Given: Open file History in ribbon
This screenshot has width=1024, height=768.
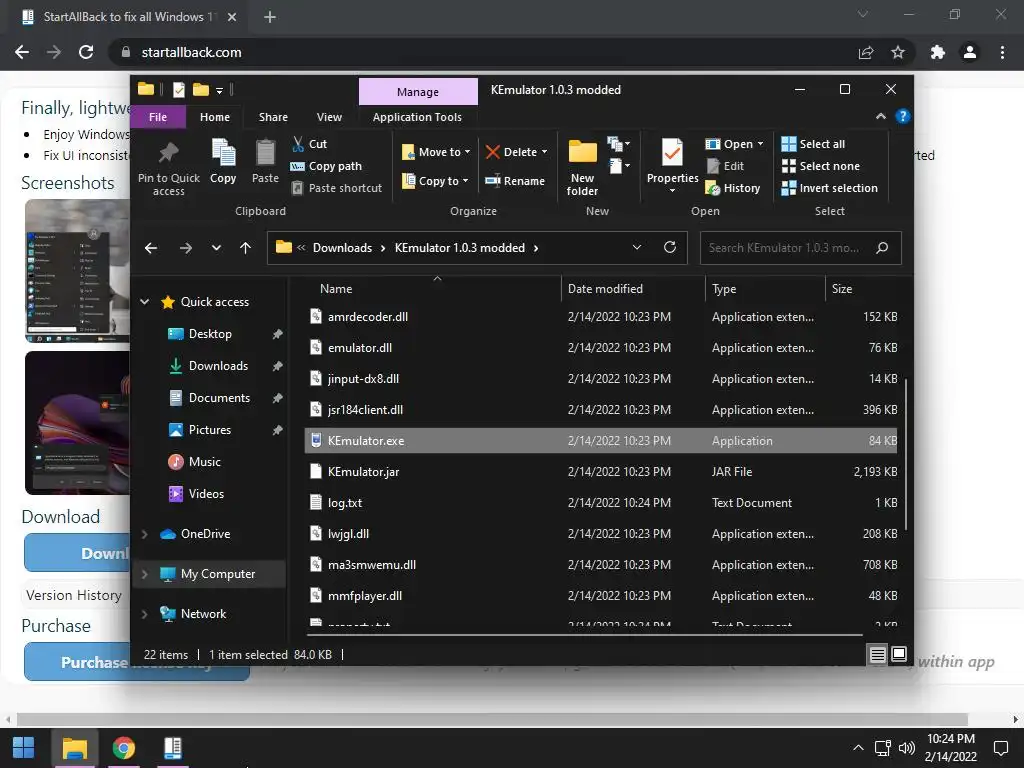Looking at the screenshot, I should [x=733, y=188].
